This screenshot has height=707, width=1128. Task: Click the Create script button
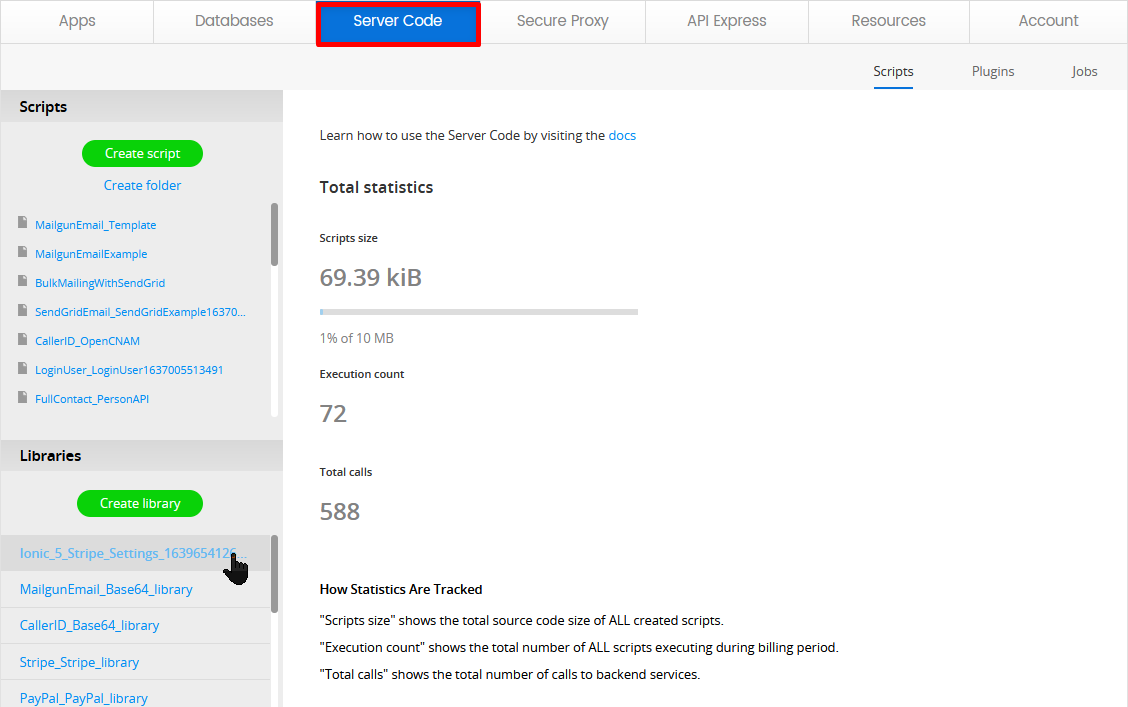[142, 153]
